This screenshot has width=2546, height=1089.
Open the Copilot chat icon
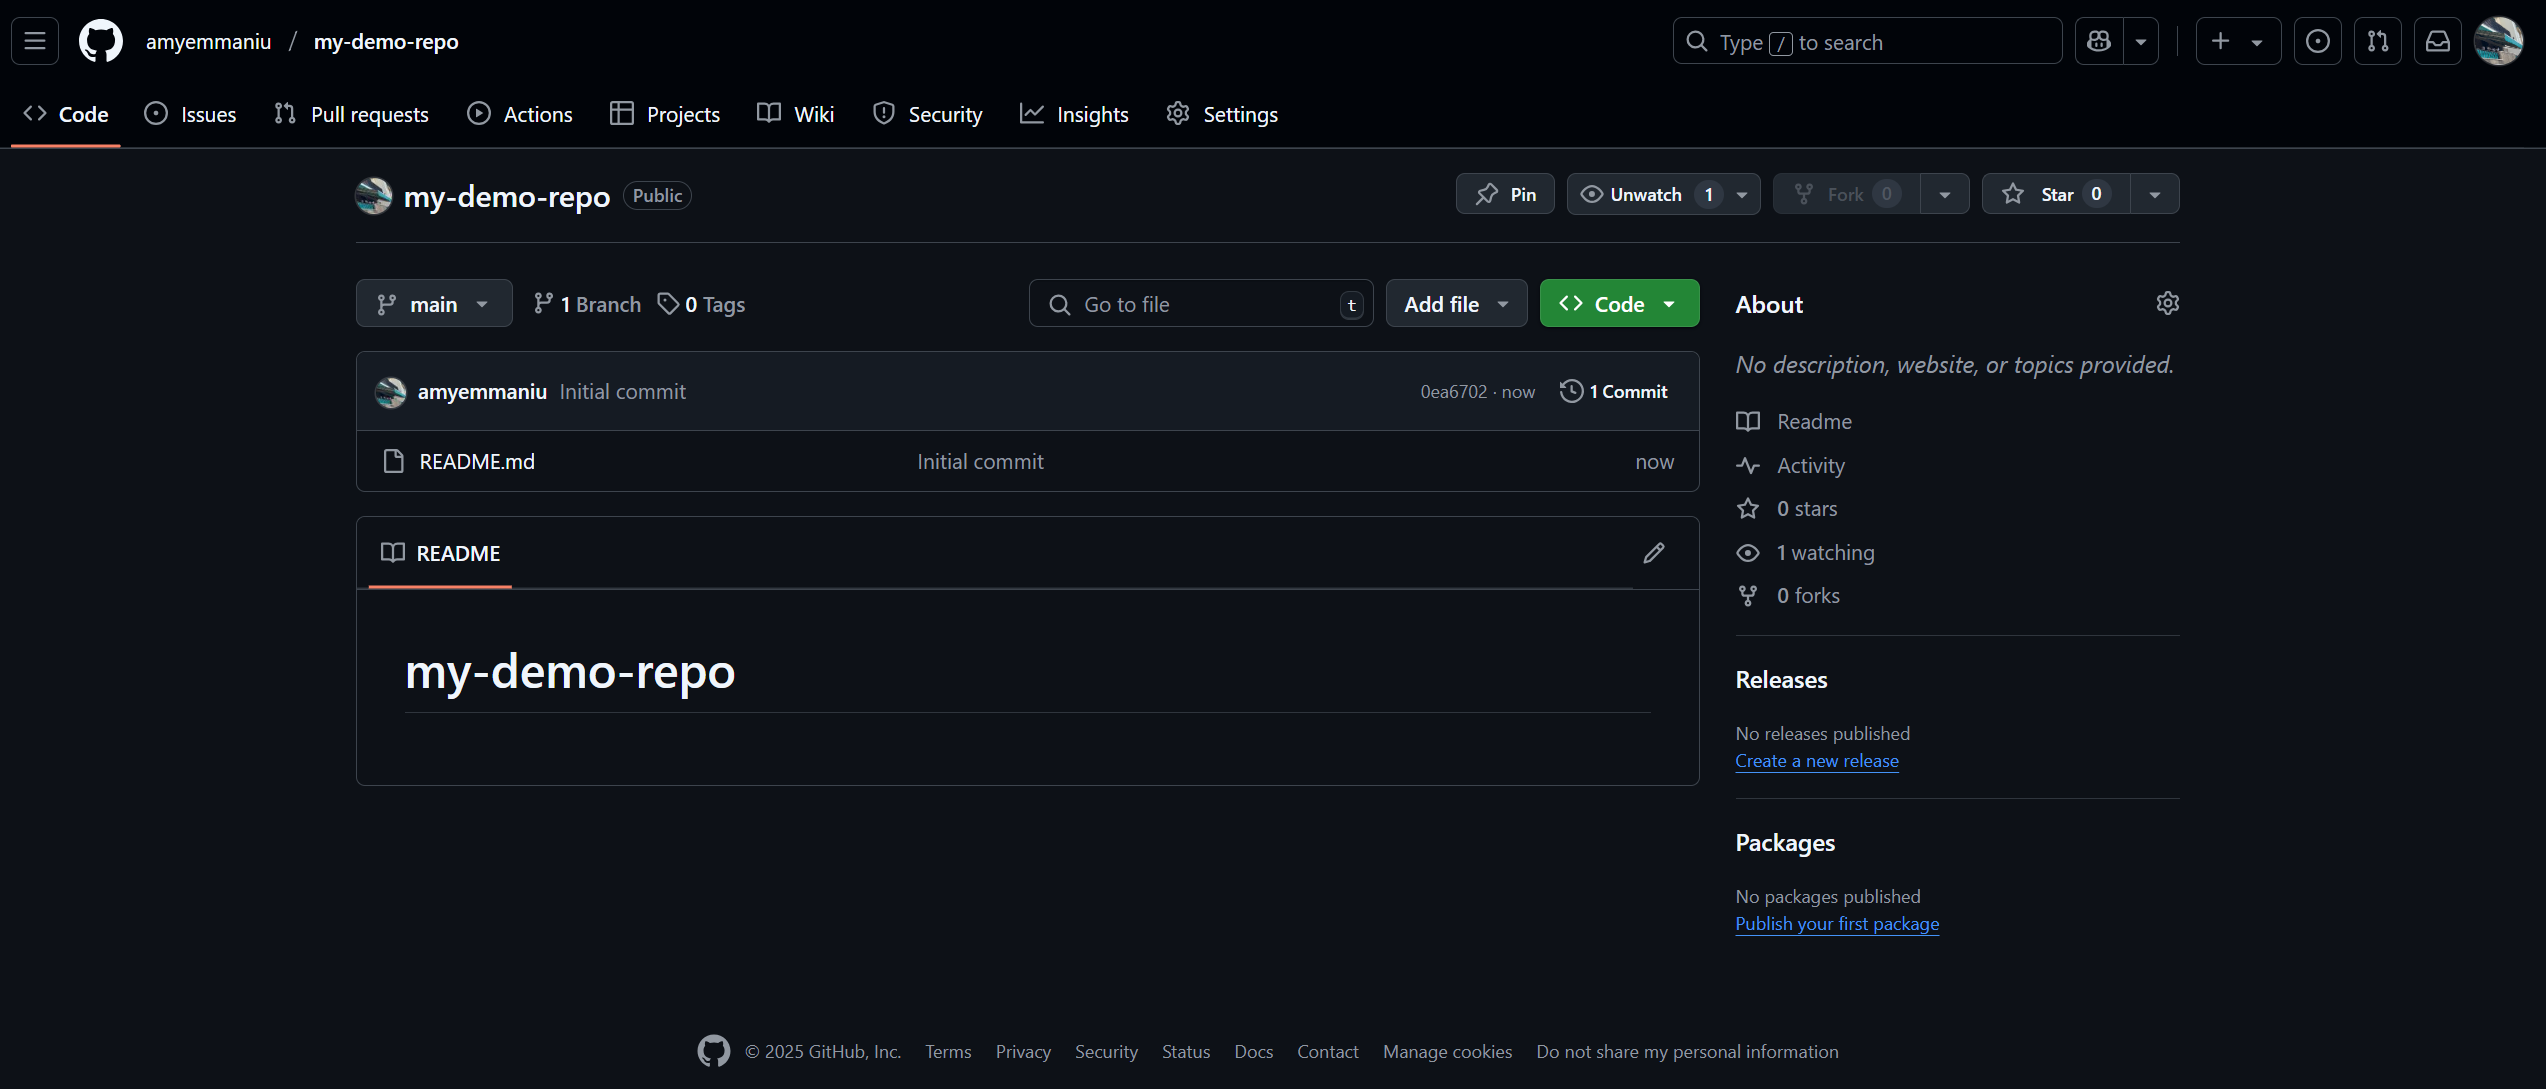coord(2099,41)
